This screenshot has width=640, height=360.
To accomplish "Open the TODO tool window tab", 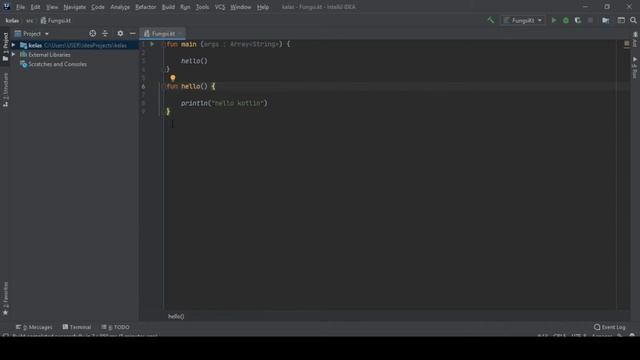I will pos(116,327).
